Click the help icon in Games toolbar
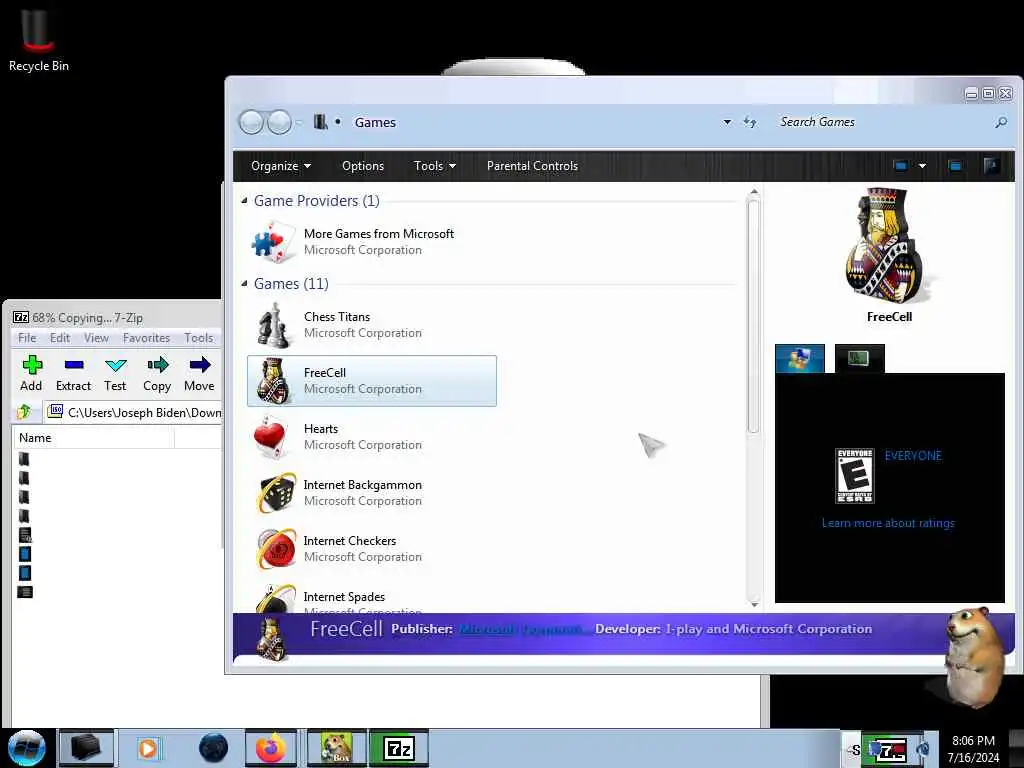 tap(991, 166)
